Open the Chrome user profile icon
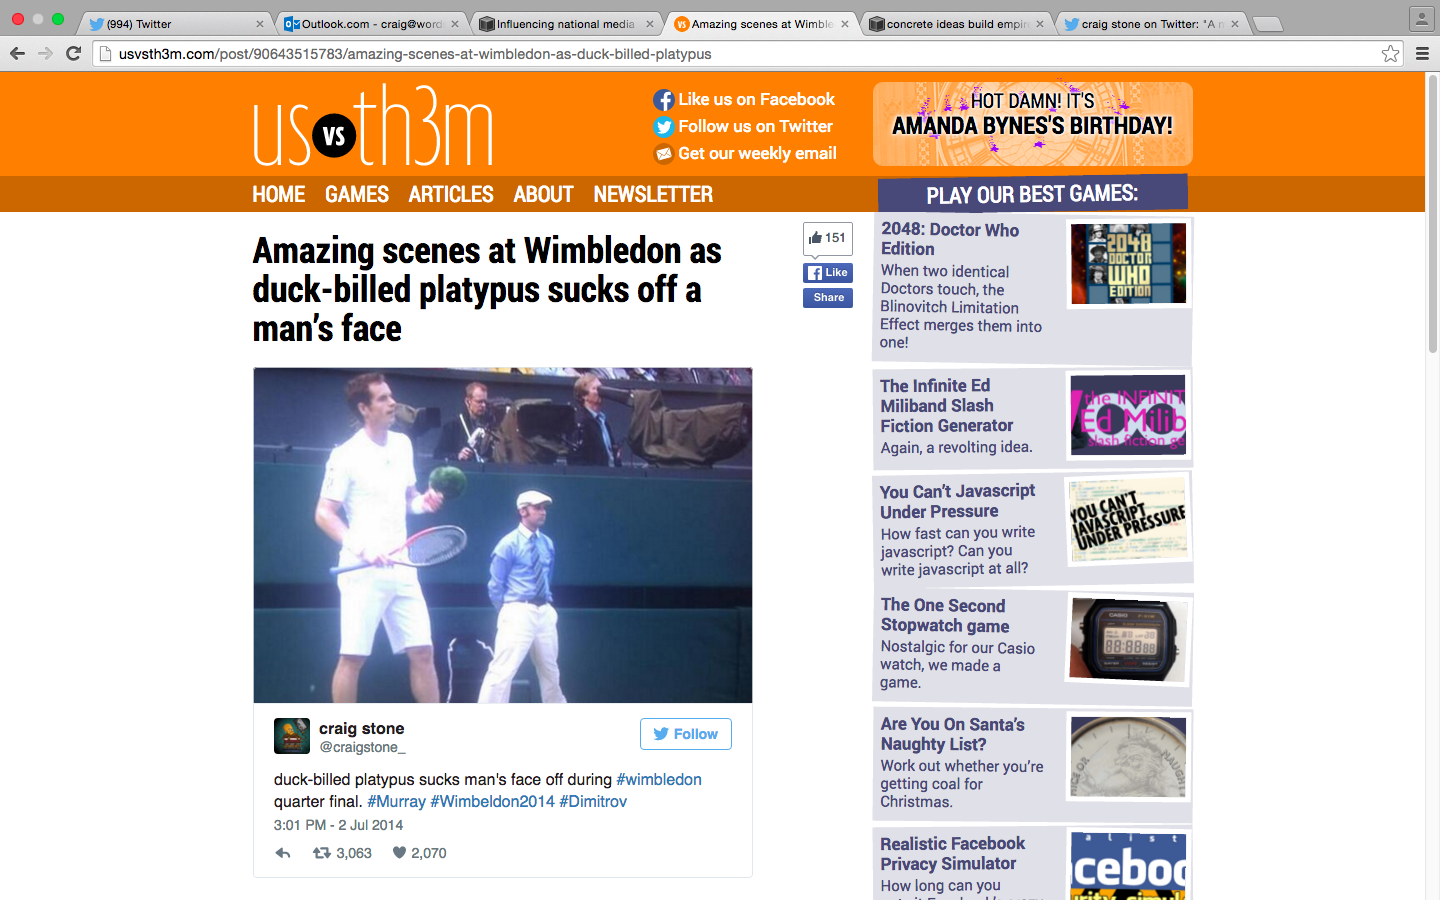This screenshot has width=1440, height=900. click(1421, 18)
